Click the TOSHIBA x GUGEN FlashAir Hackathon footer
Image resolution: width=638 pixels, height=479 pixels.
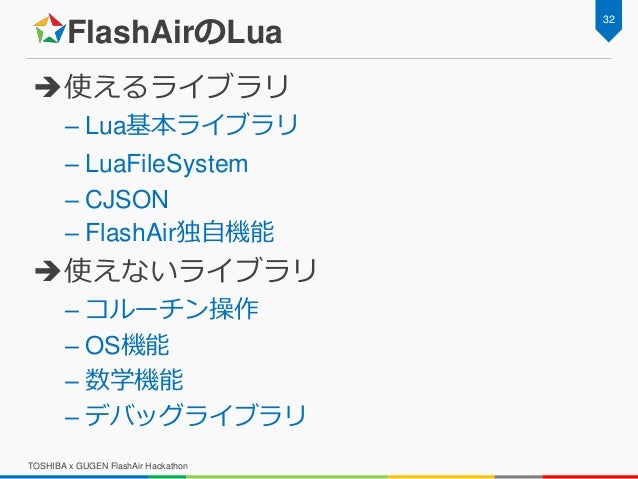tap(108, 466)
